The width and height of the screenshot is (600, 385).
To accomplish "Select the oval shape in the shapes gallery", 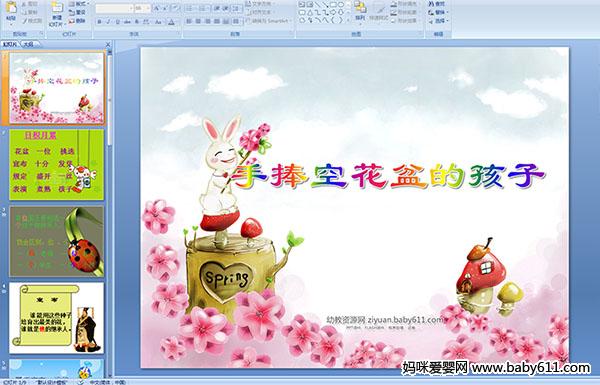I will click(341, 5).
